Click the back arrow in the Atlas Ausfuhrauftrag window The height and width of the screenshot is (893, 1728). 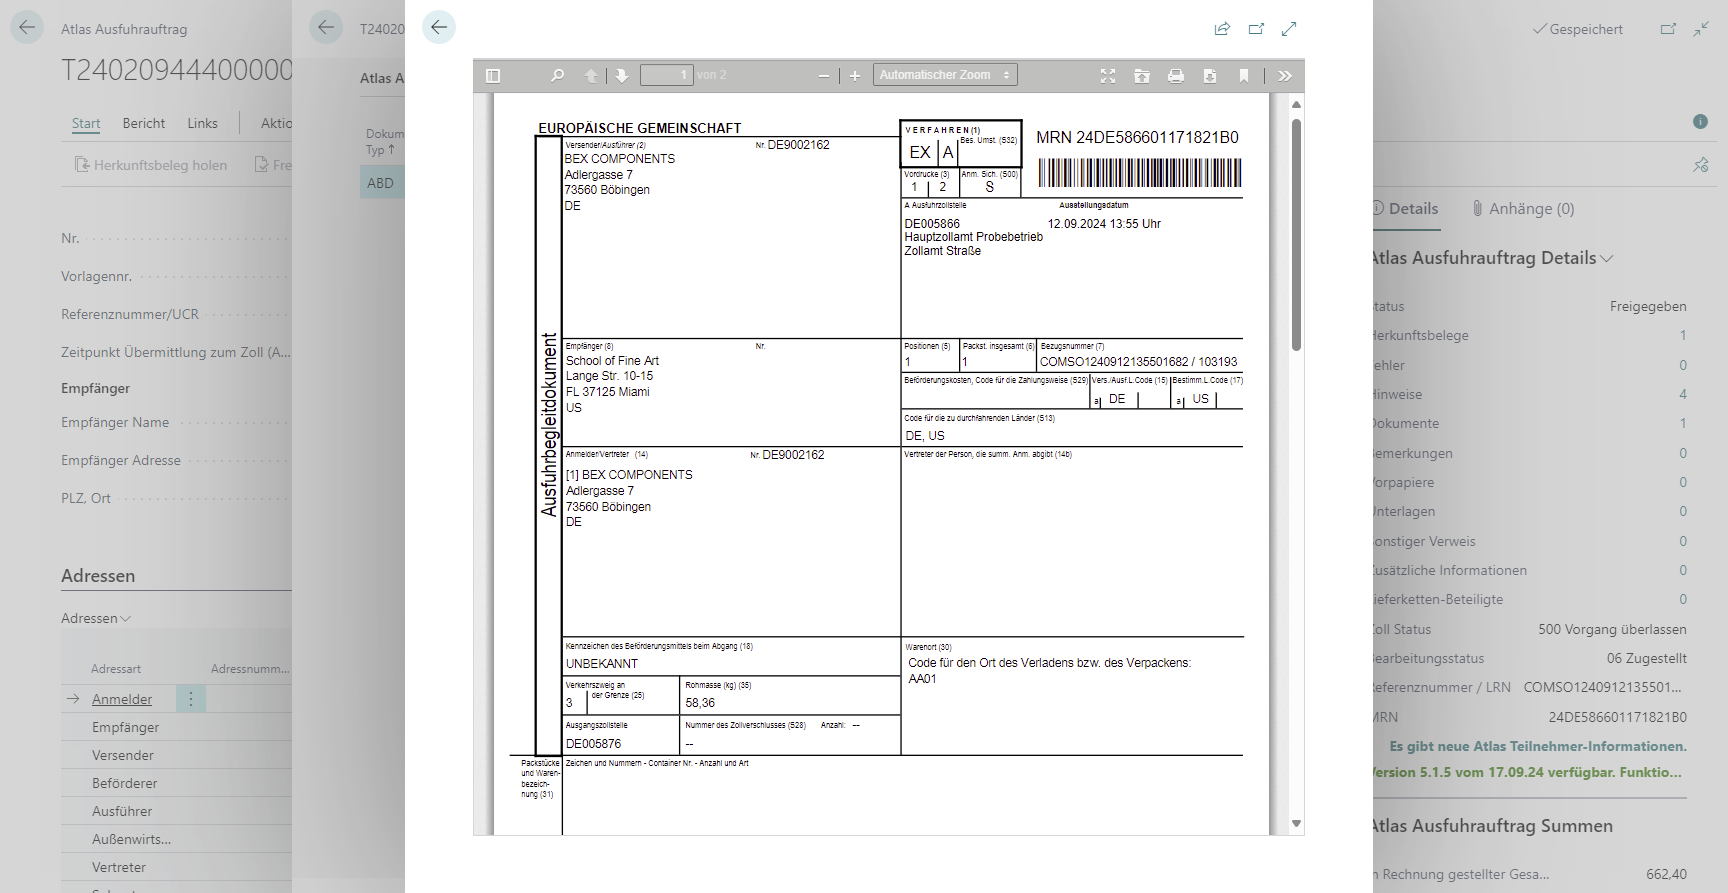click(27, 27)
